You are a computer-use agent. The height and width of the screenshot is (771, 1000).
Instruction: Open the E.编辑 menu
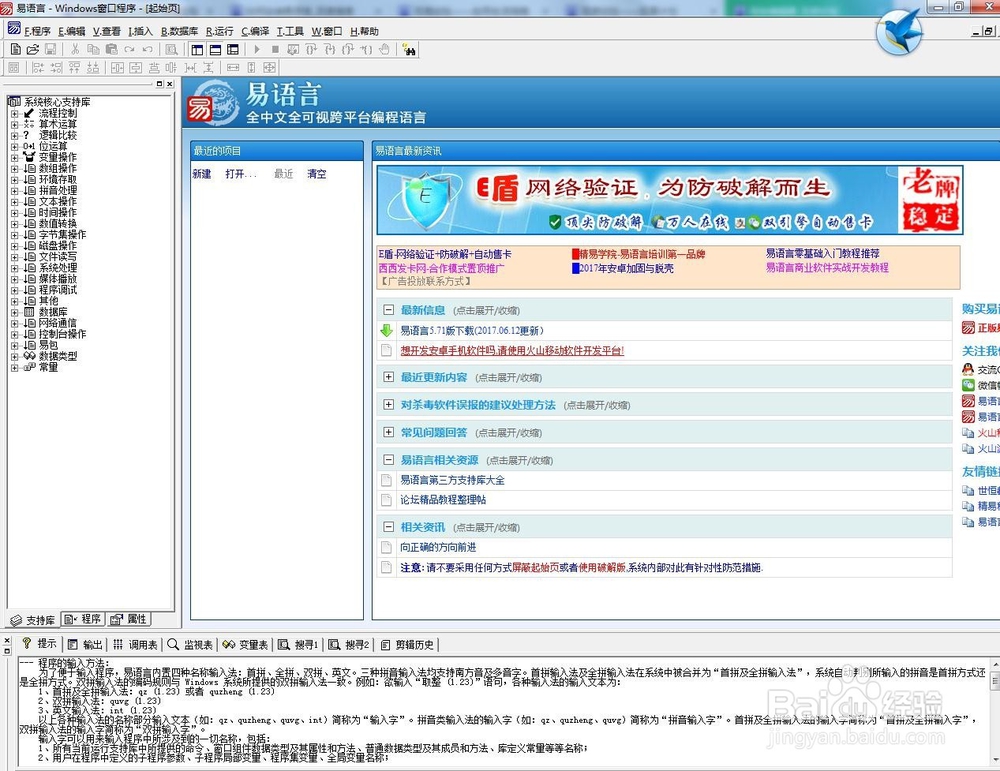coord(71,31)
